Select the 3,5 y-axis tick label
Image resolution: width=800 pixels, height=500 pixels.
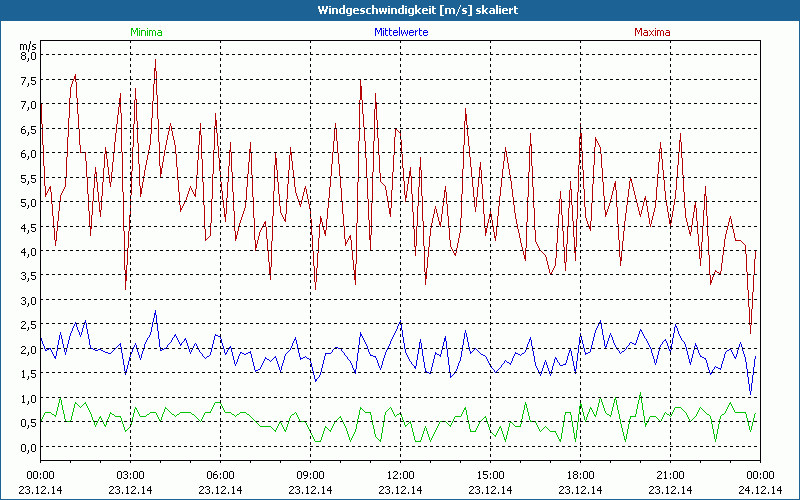[x=28, y=276]
